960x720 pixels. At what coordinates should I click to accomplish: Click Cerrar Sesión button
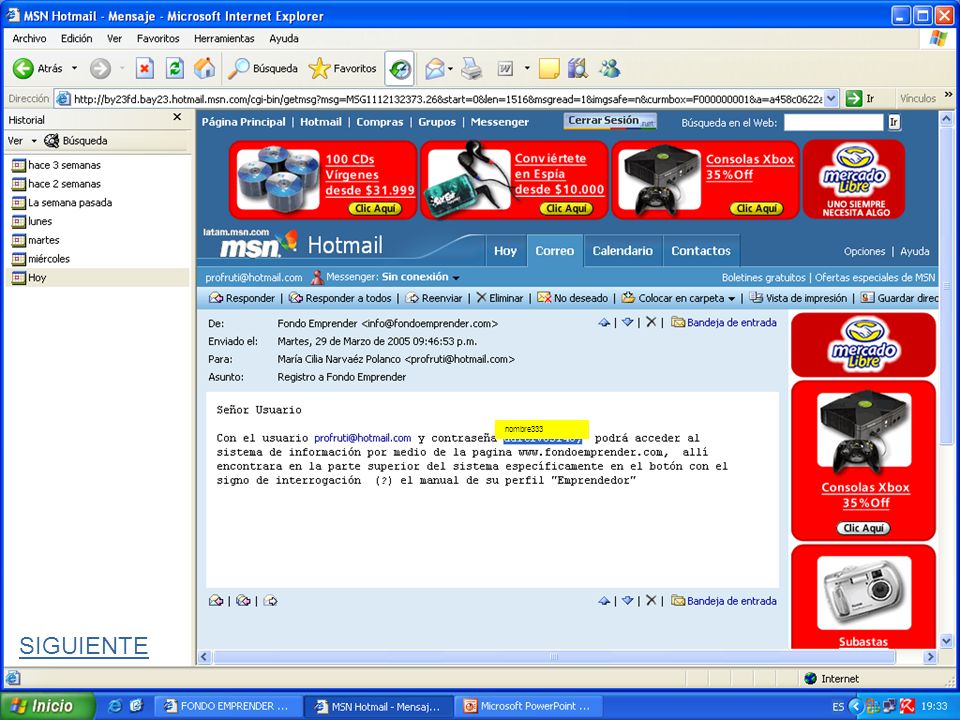610,121
